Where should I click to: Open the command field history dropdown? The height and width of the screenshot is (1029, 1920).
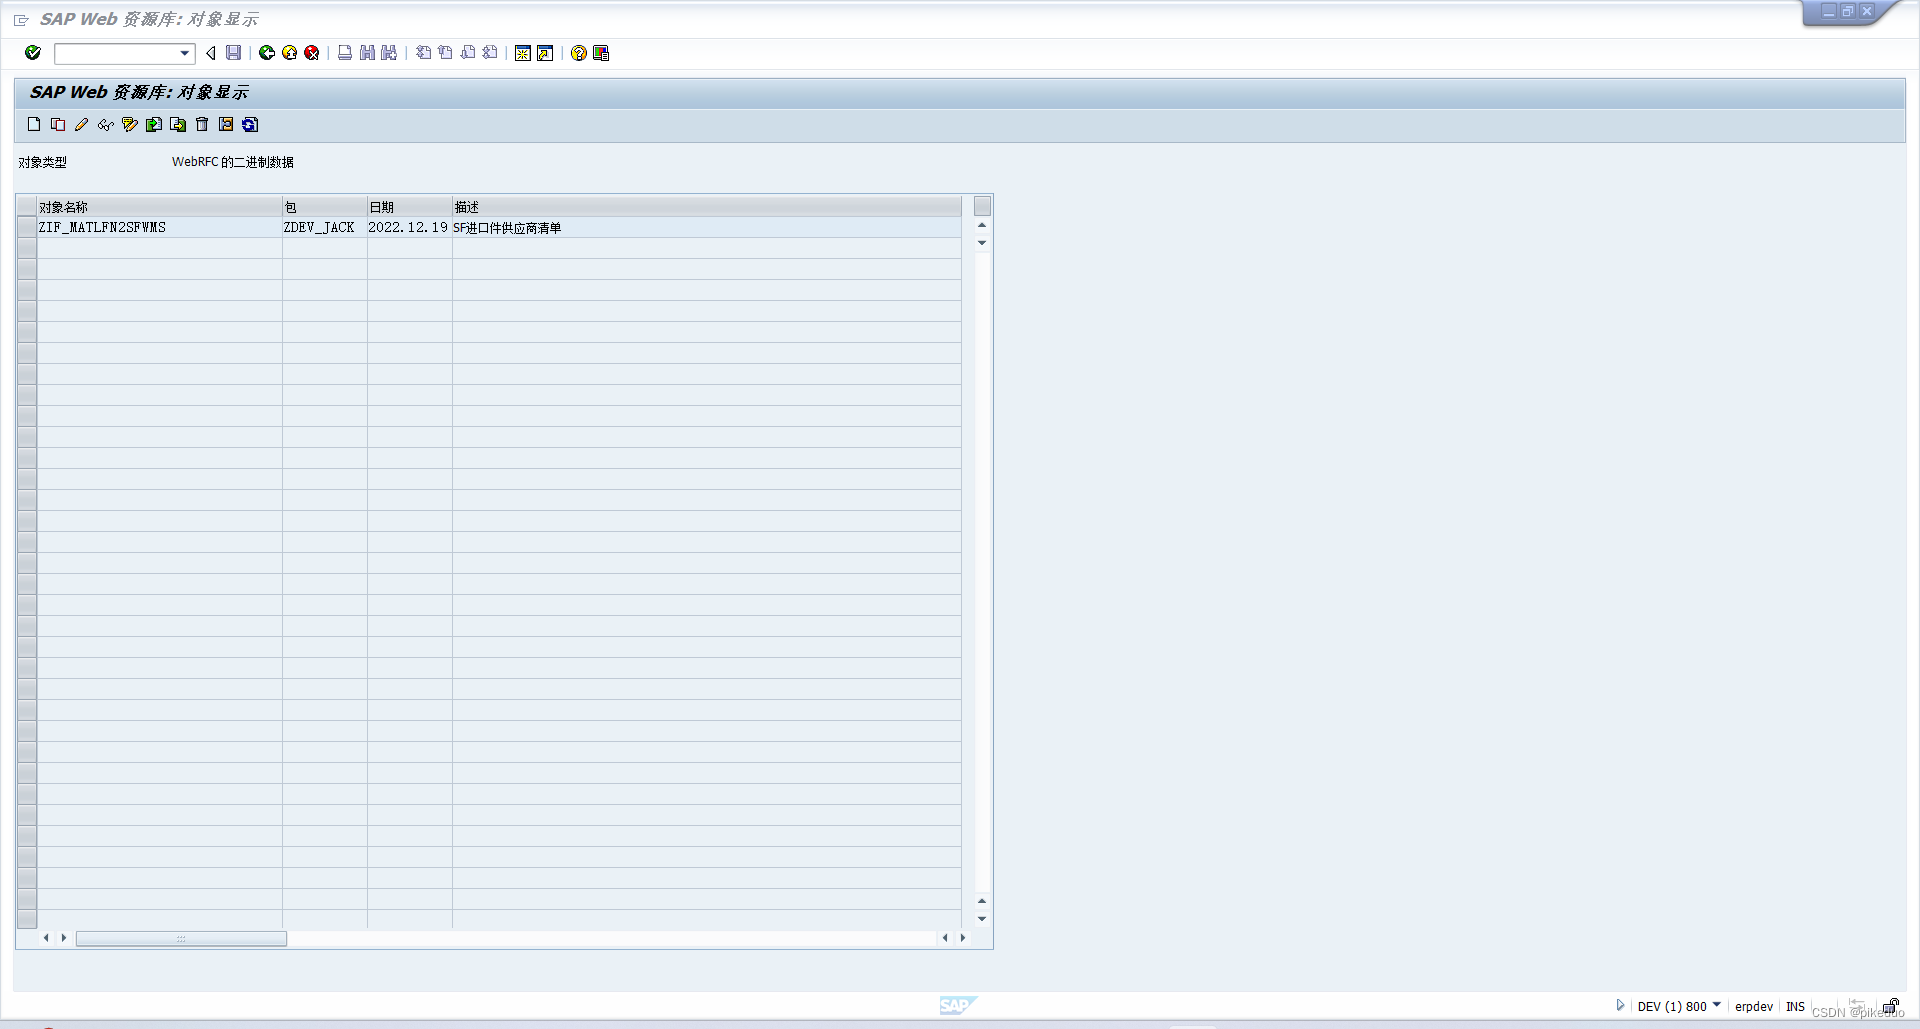185,53
